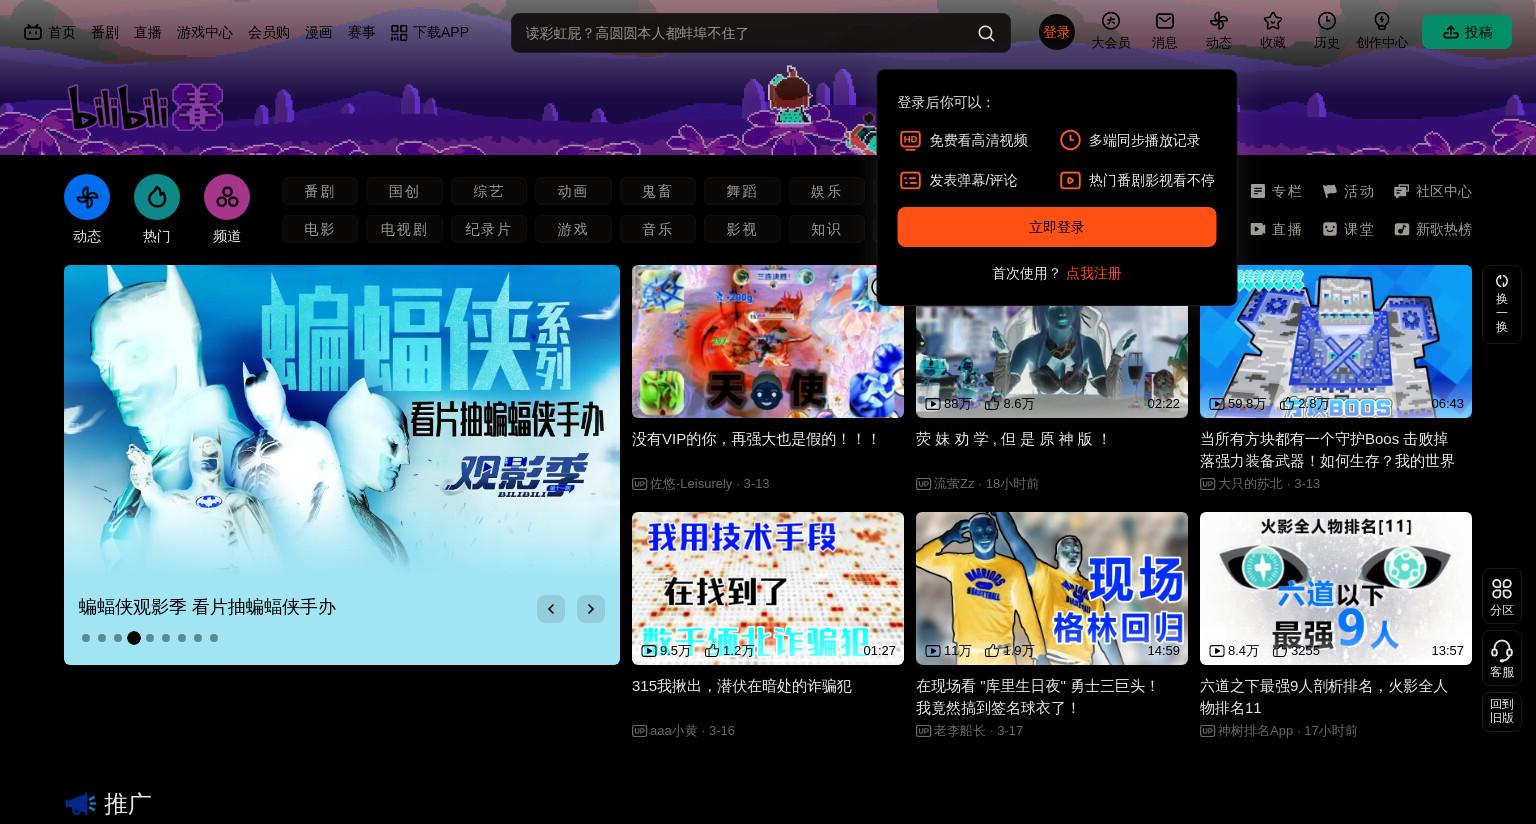Screen dimensions: 1536x824
Task: Click 回到旧版 sidebar button
Action: [1502, 711]
